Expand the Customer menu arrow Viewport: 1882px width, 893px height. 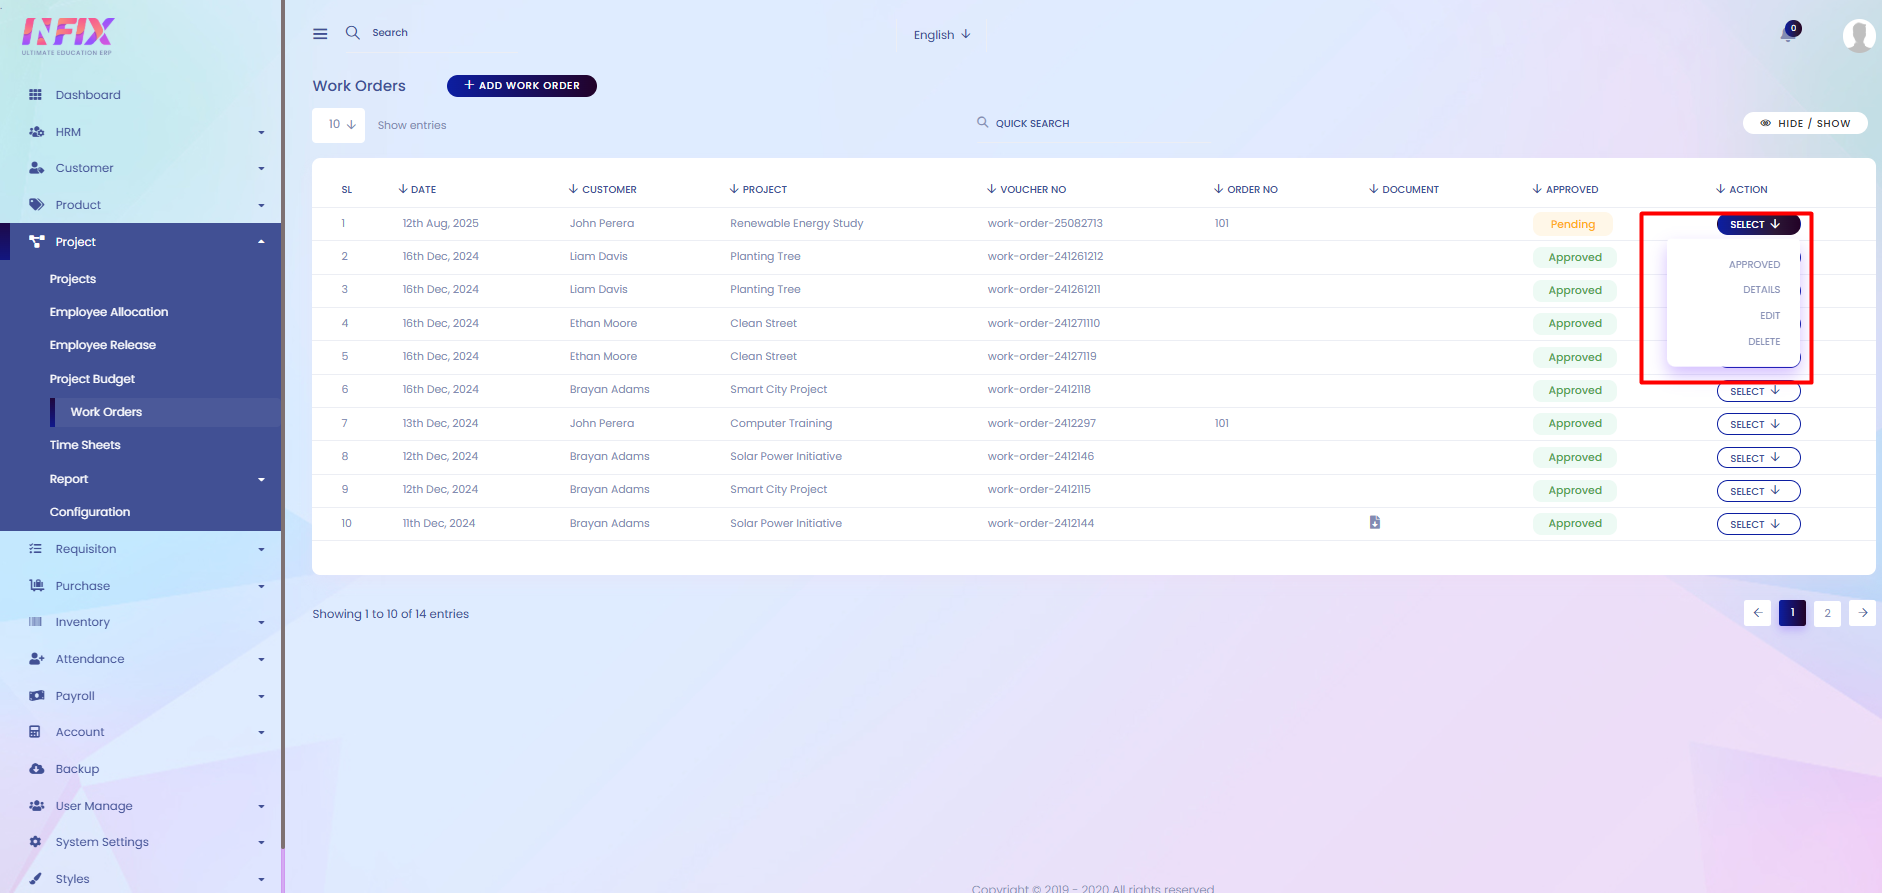261,169
